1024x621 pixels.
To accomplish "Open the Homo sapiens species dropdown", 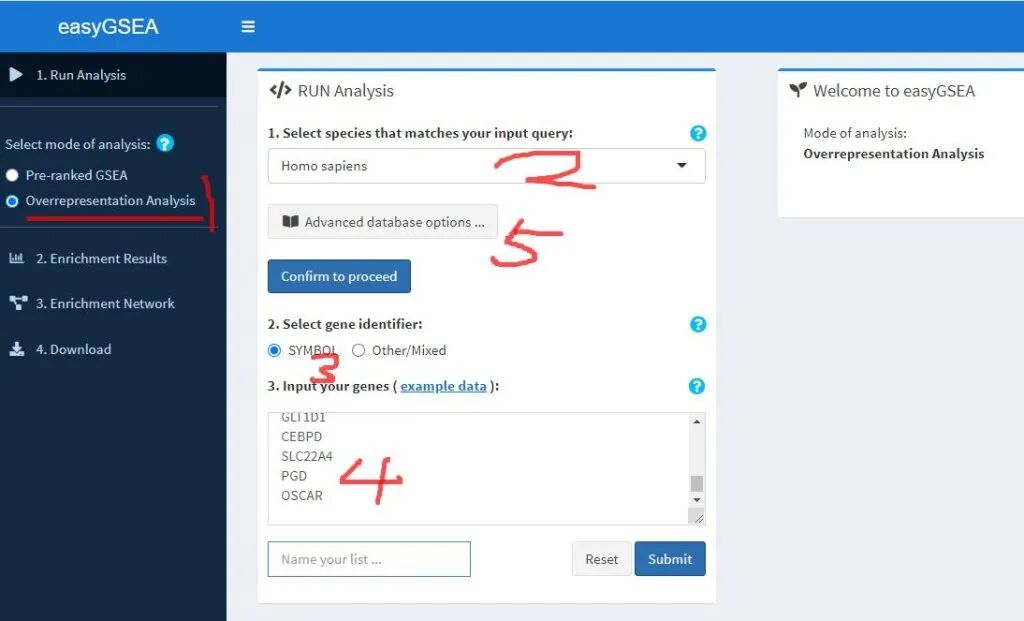I will pyautogui.click(x=487, y=166).
